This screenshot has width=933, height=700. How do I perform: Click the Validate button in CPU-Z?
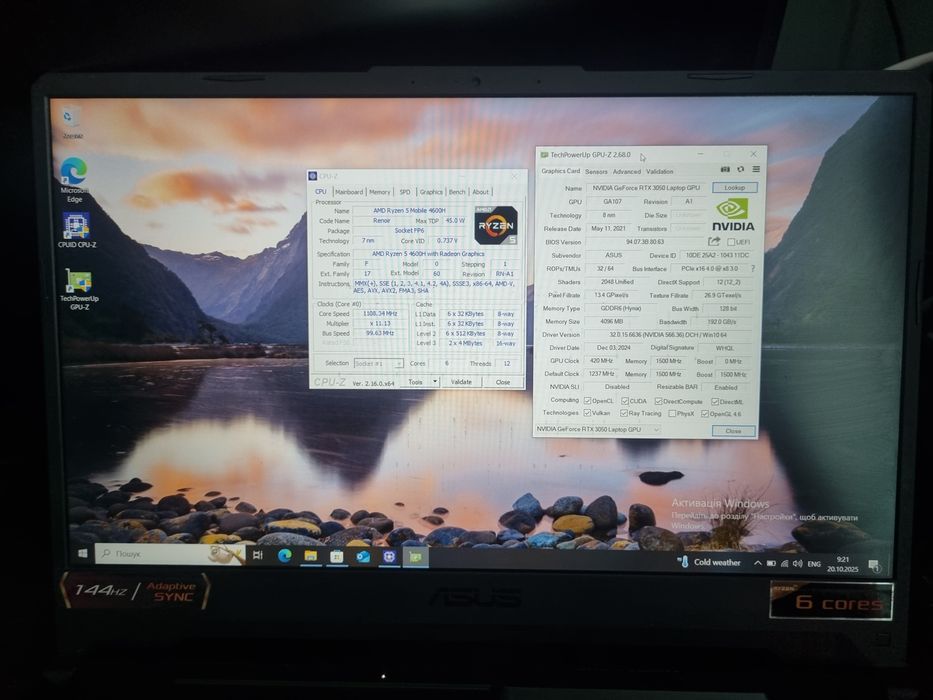tap(461, 382)
